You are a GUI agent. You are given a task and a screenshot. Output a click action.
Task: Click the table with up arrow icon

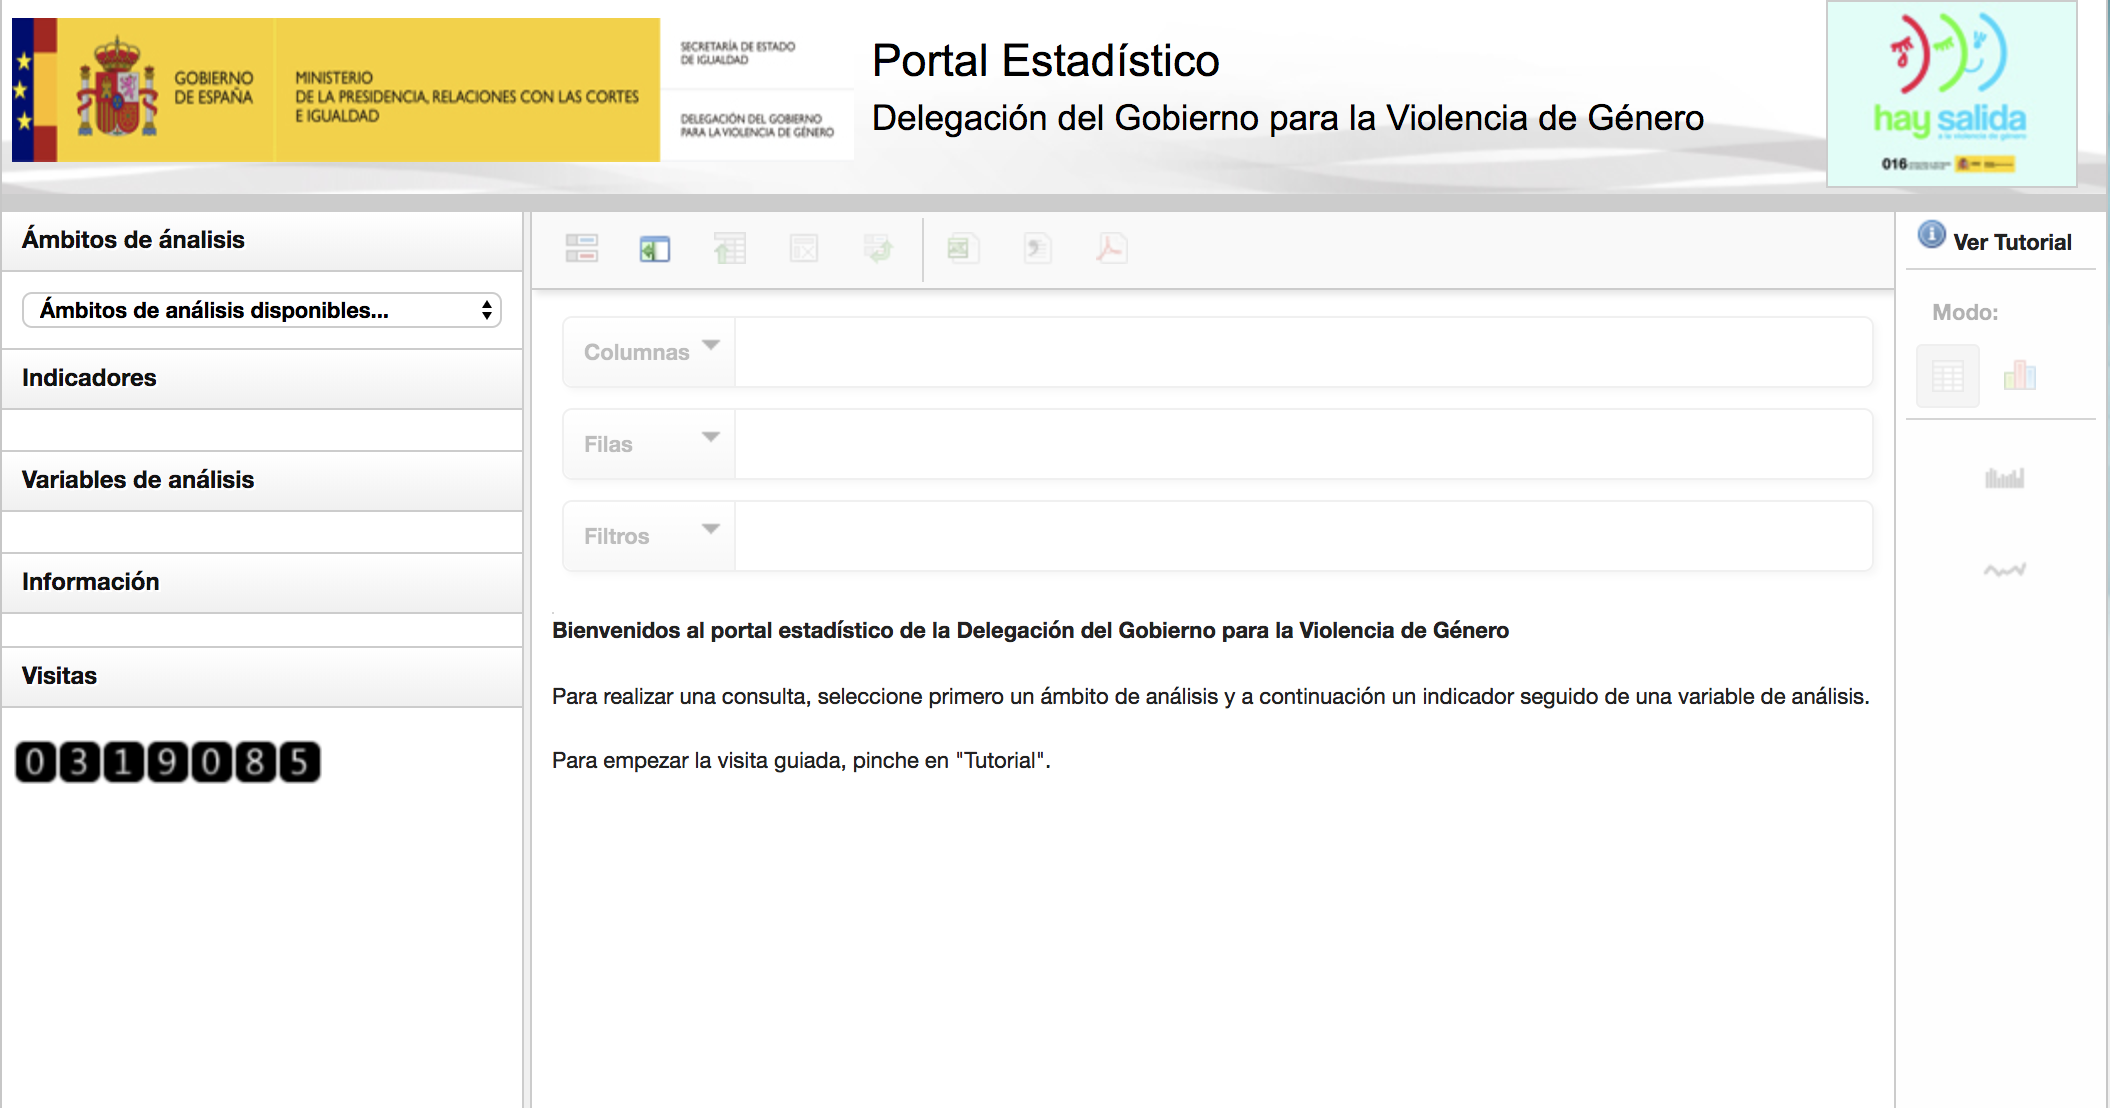(x=730, y=248)
